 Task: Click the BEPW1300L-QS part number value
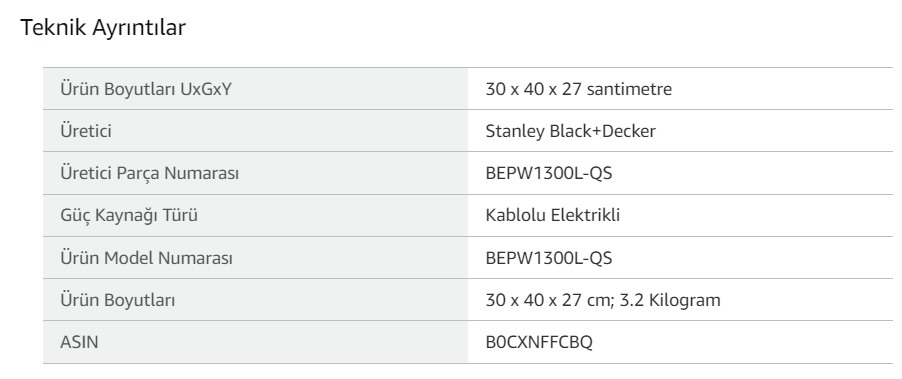pos(549,173)
